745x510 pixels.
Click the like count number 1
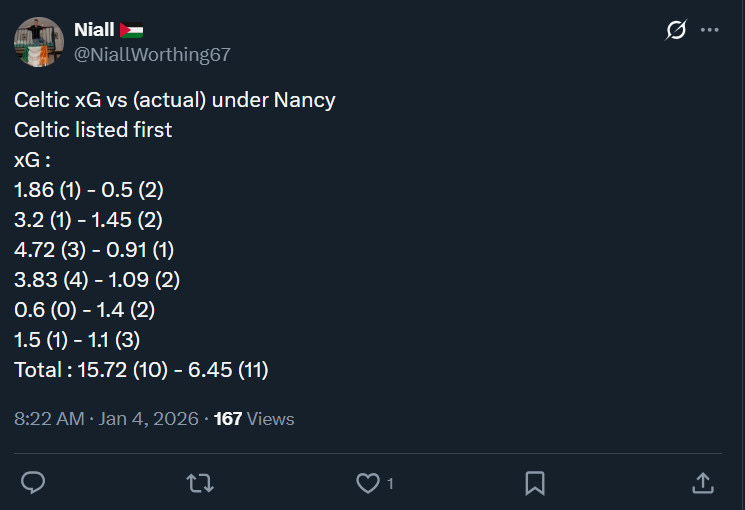tap(390, 484)
